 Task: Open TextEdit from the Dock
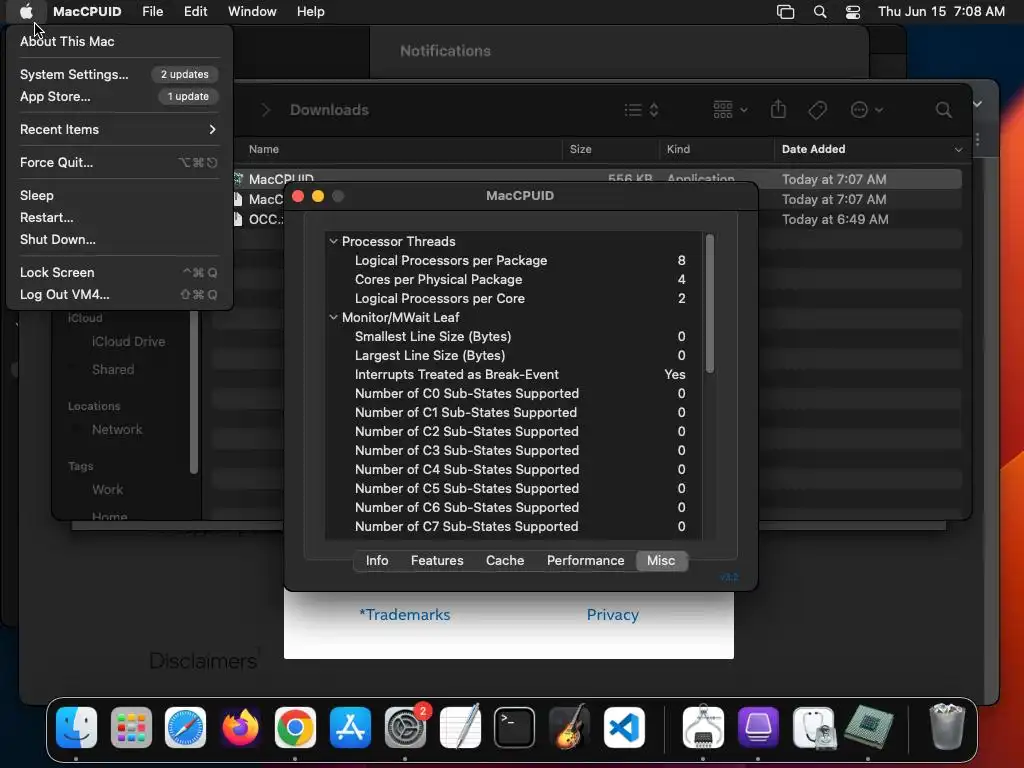[460, 727]
